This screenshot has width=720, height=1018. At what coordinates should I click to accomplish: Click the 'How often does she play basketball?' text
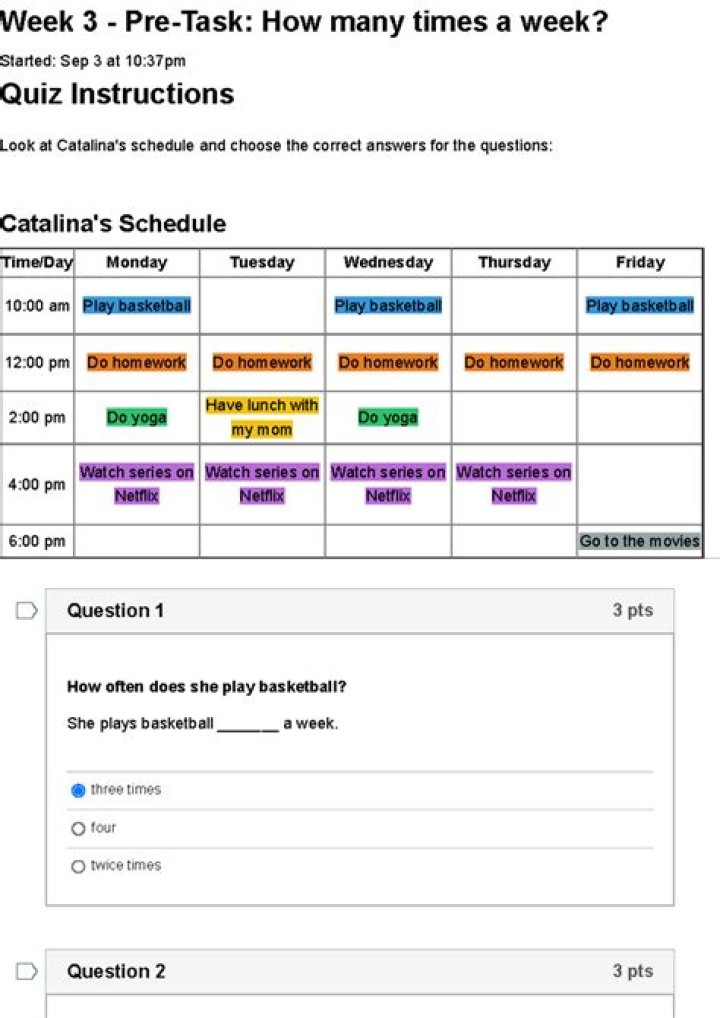[206, 687]
